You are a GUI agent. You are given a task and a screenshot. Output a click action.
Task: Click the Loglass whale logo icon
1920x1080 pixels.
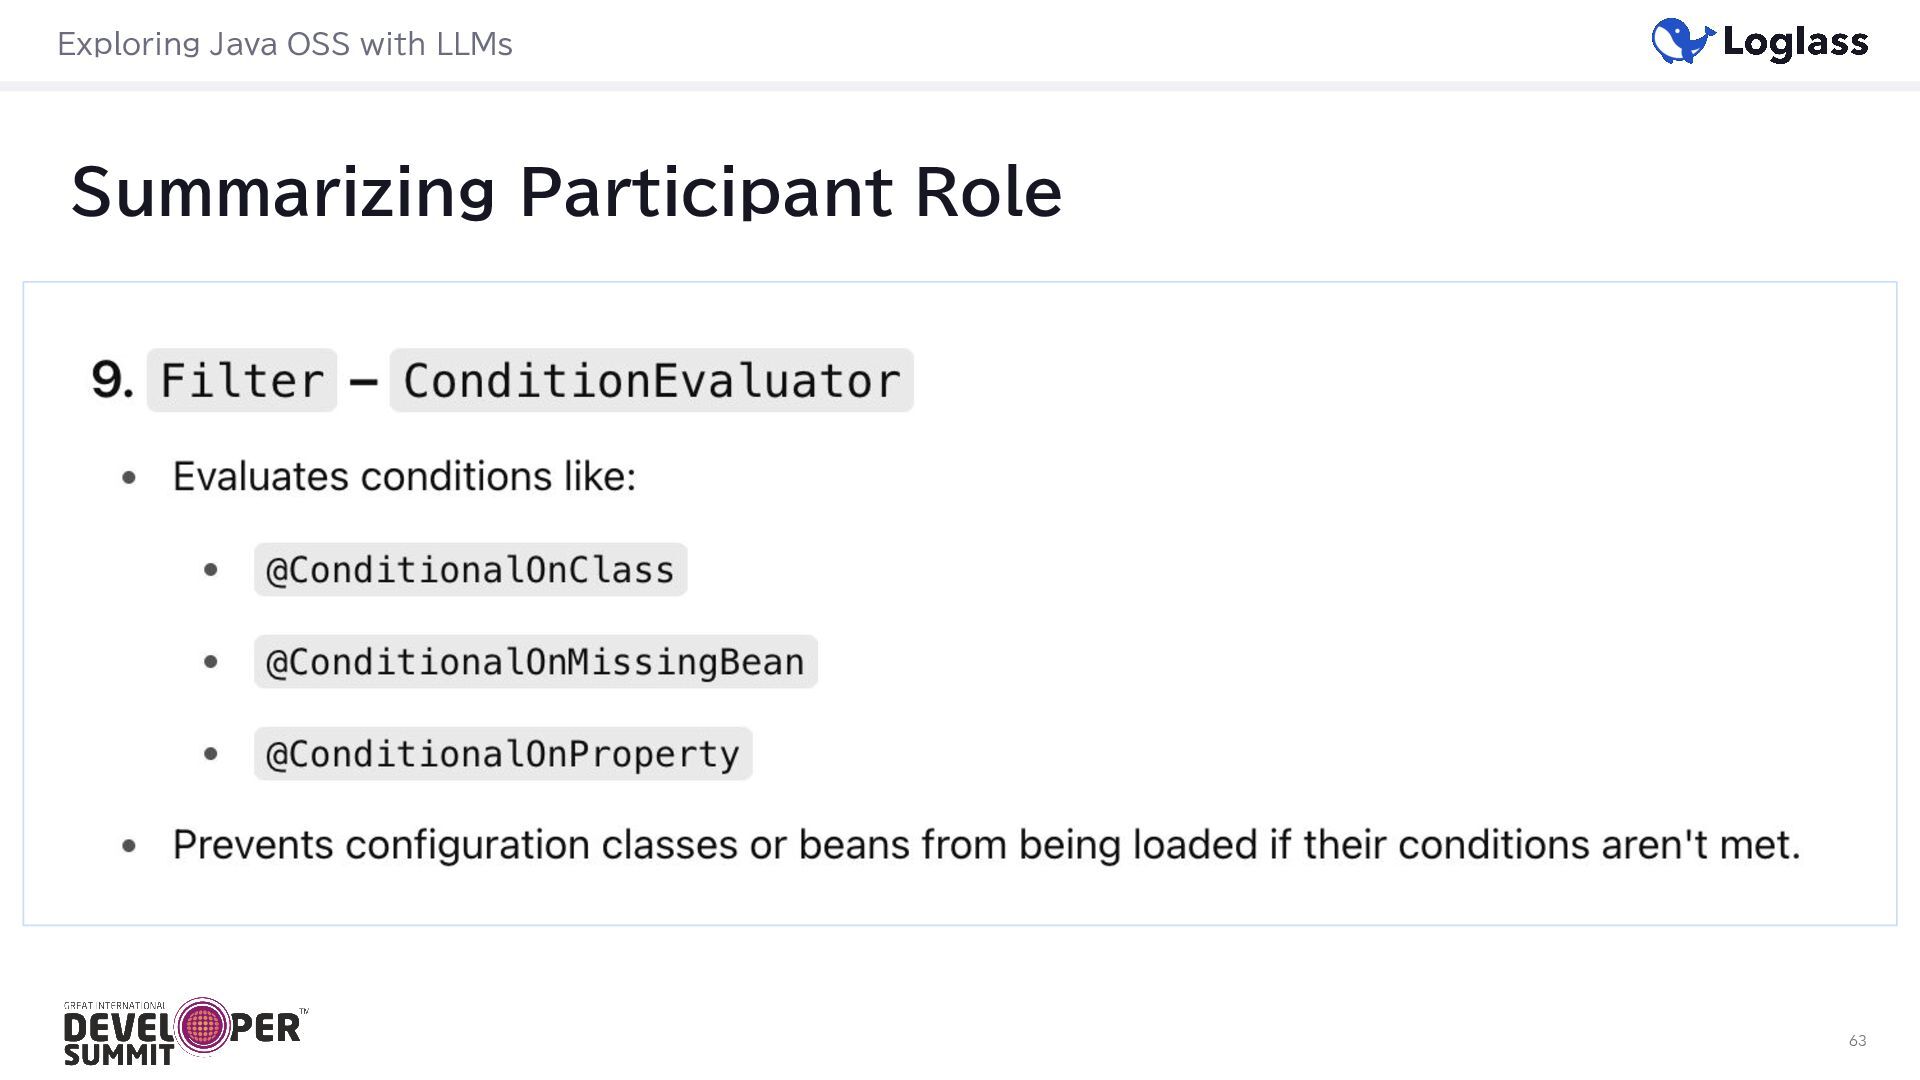click(x=1682, y=41)
